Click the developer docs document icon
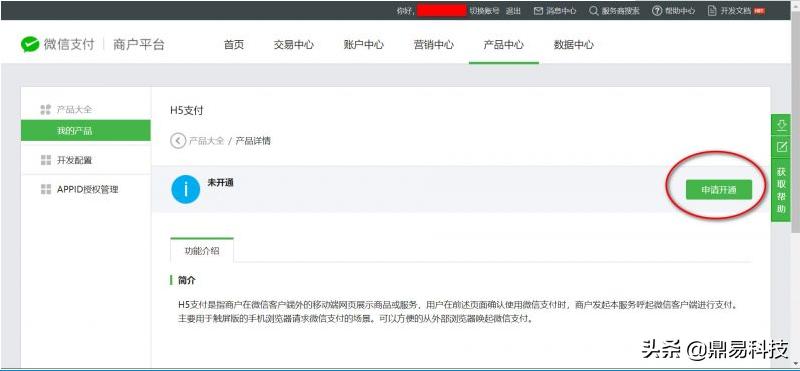The width and height of the screenshot is (800, 371). [712, 11]
